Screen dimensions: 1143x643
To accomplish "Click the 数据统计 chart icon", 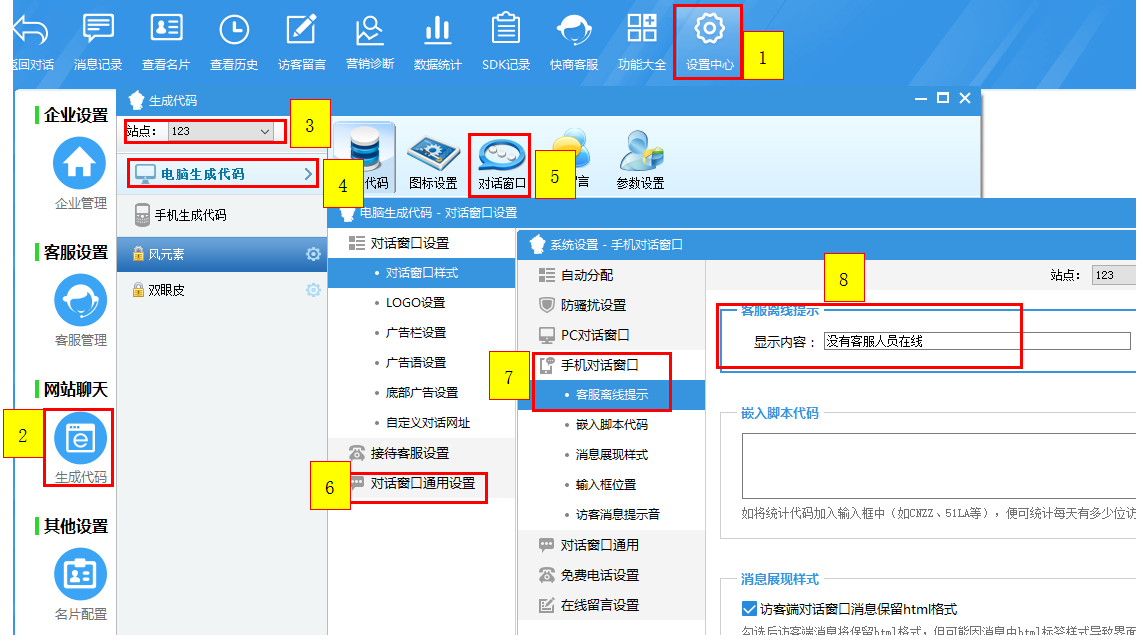I will (437, 31).
